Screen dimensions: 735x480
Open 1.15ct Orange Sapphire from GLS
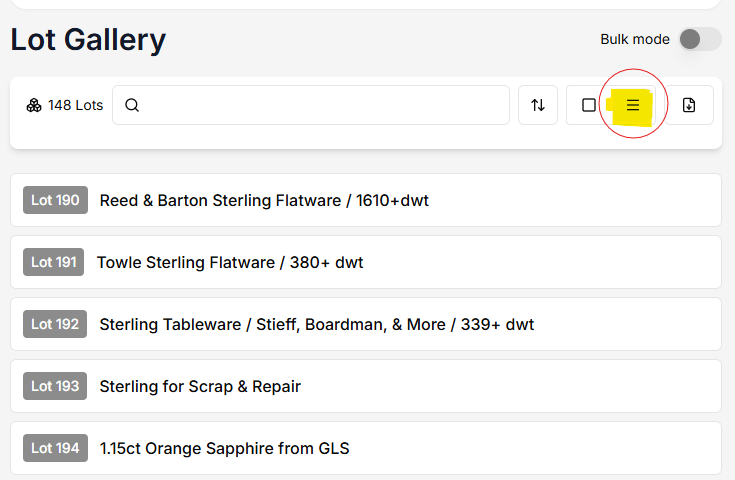pos(224,448)
